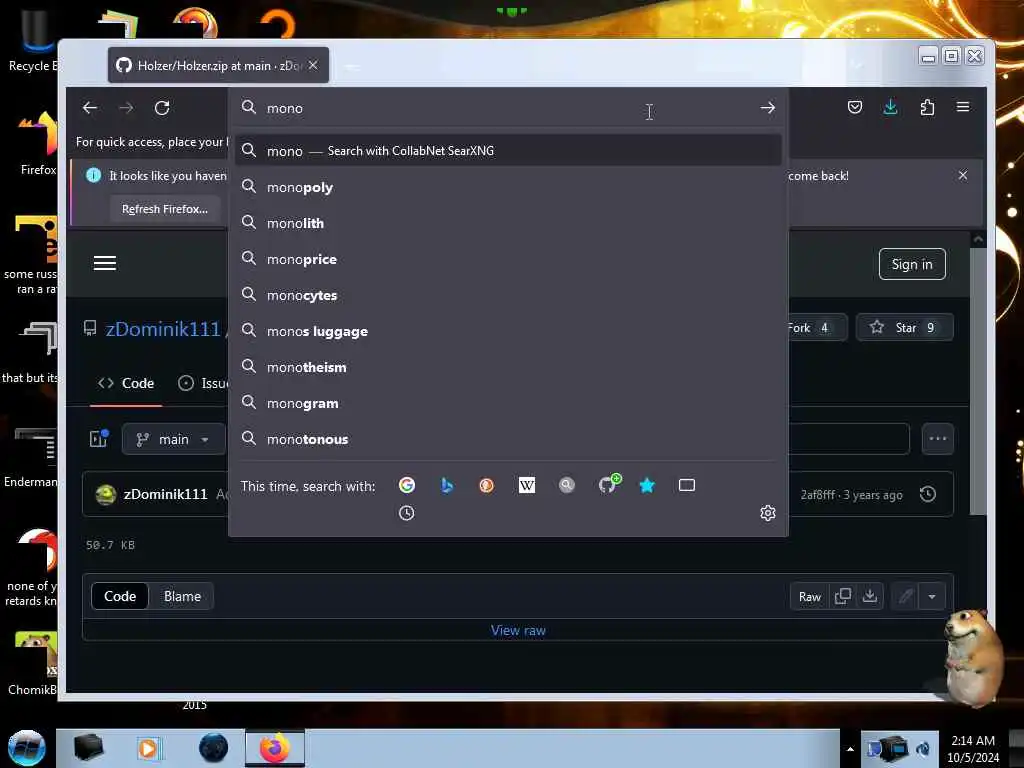
Task: Open the Firefox application hamburger menu
Action: [x=963, y=107]
